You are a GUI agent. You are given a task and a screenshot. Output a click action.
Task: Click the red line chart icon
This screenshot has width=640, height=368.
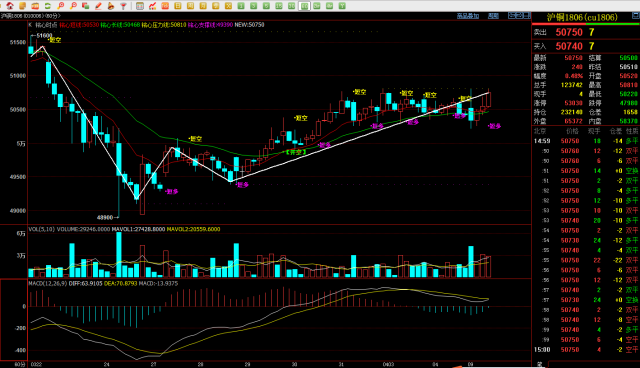153,6
